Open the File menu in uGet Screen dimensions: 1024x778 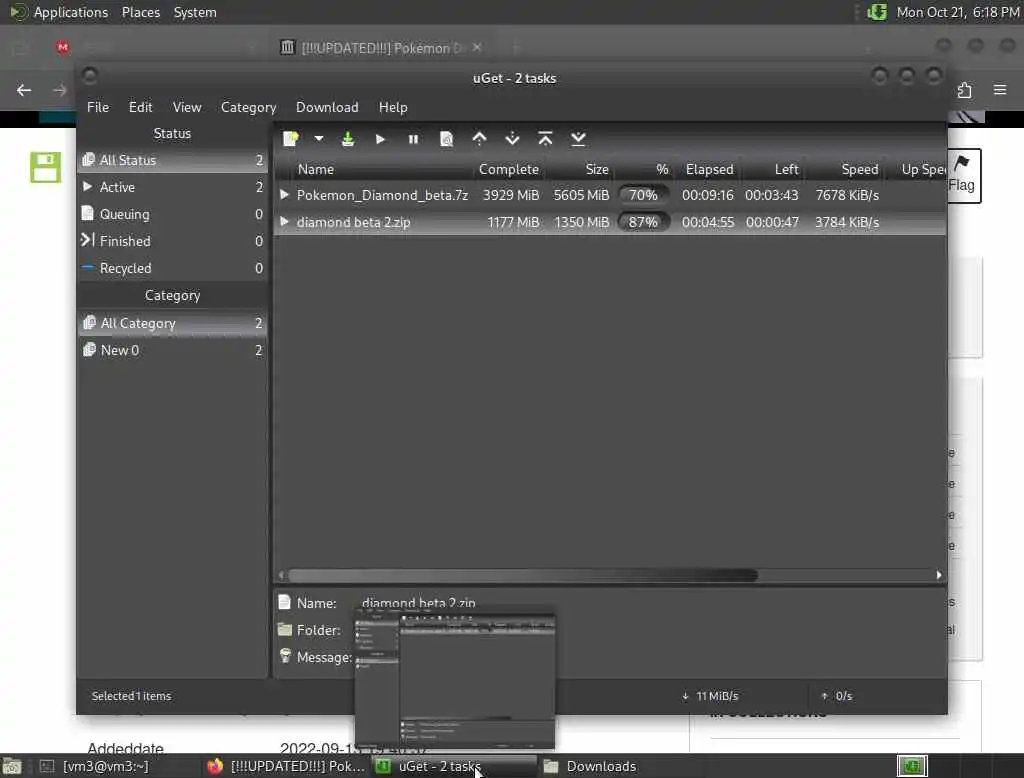(x=98, y=107)
